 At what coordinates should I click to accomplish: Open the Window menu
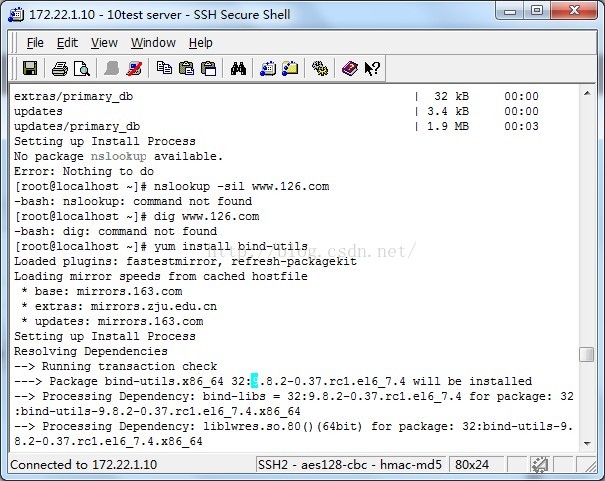[x=153, y=43]
